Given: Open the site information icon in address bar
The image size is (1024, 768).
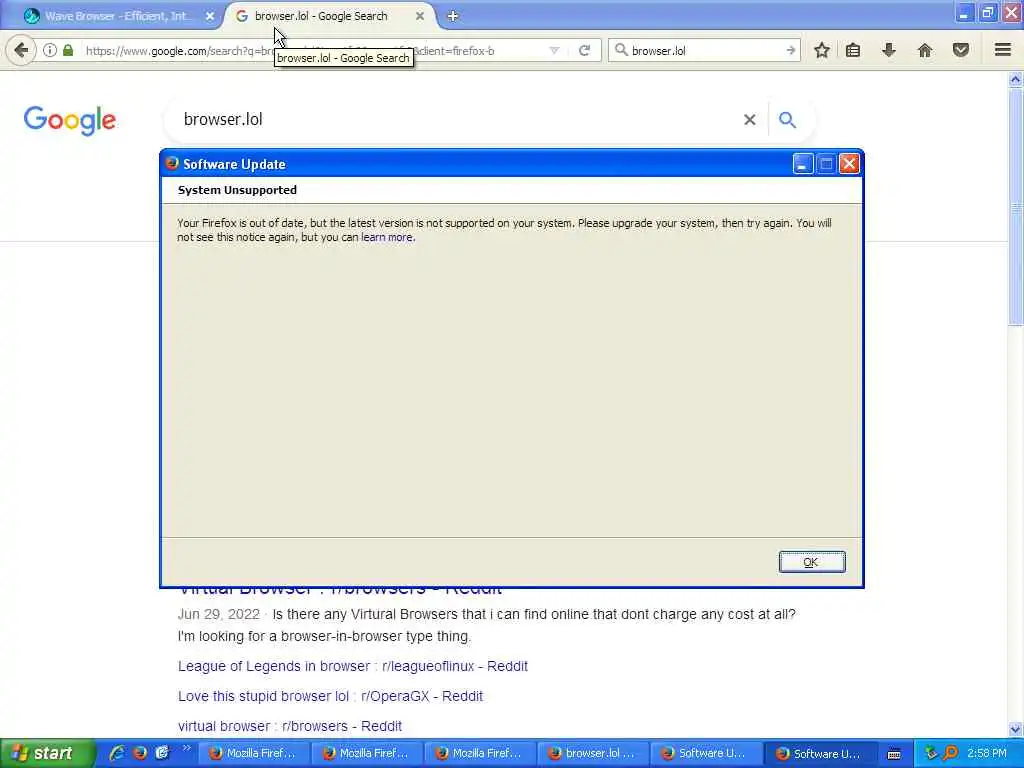Looking at the screenshot, I should [x=50, y=50].
